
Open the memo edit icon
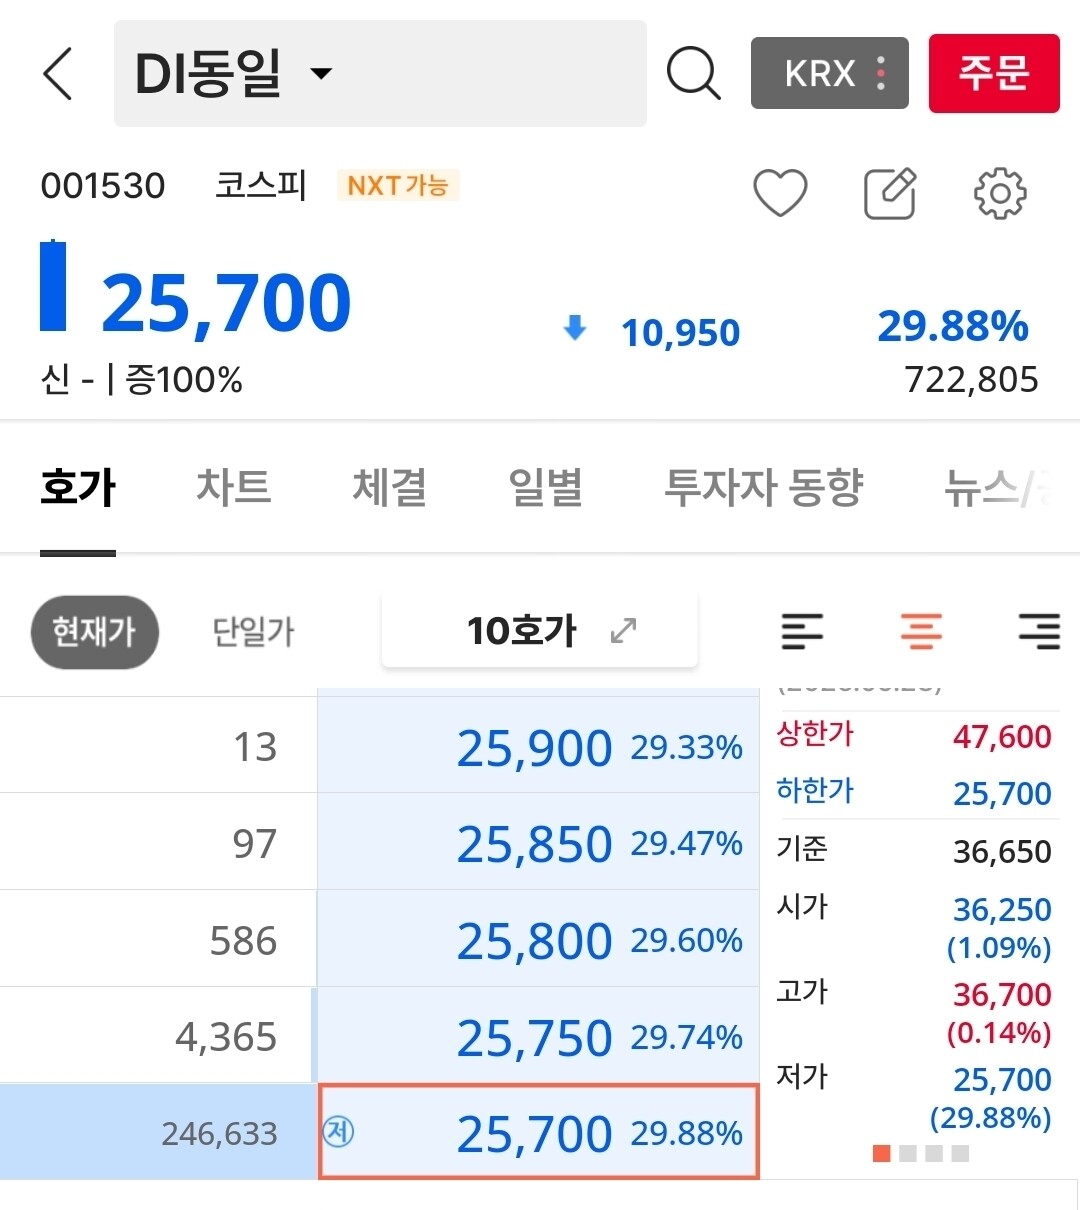(889, 193)
